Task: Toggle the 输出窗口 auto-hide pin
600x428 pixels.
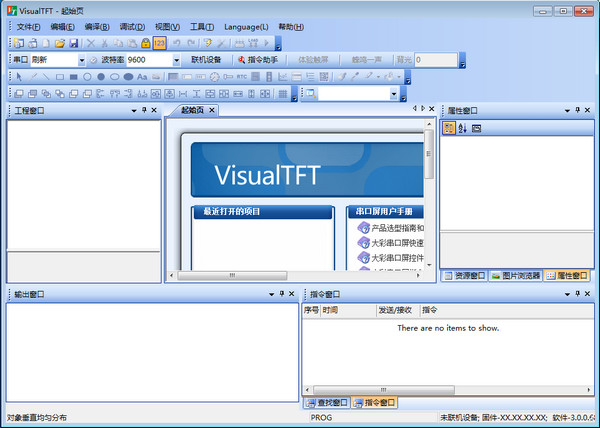Action: [x=282, y=294]
